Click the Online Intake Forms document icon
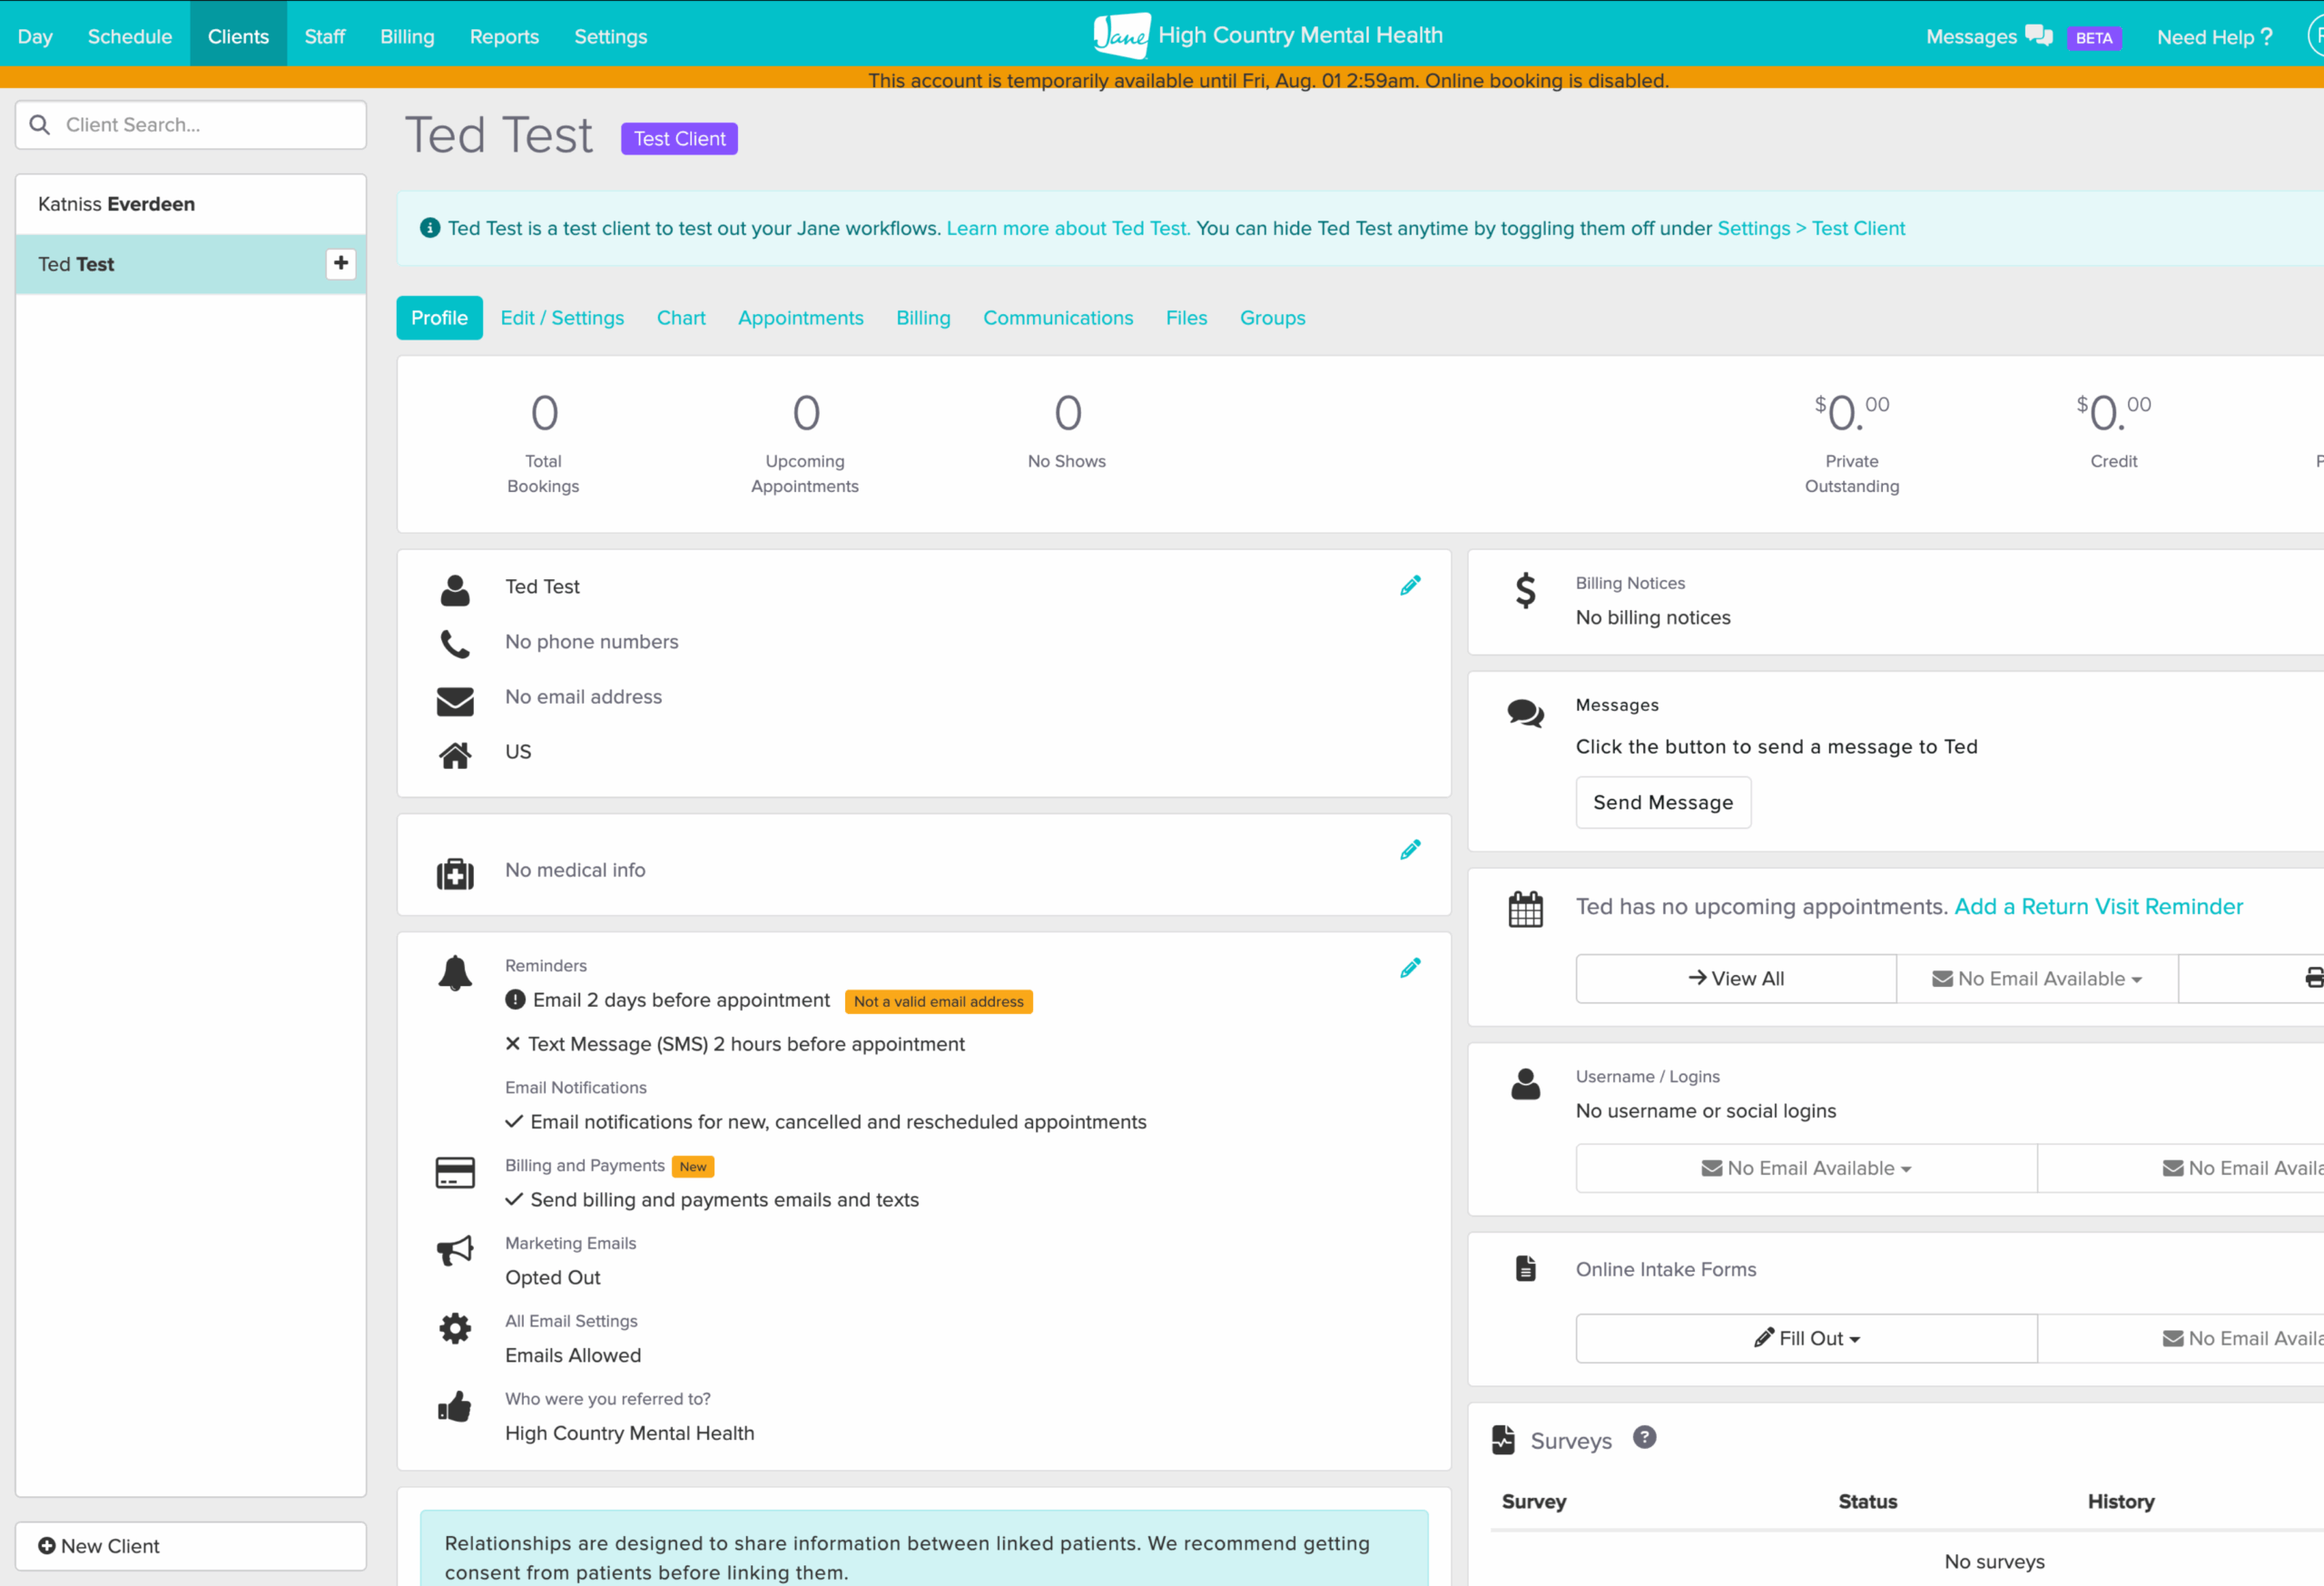 click(x=1525, y=1268)
